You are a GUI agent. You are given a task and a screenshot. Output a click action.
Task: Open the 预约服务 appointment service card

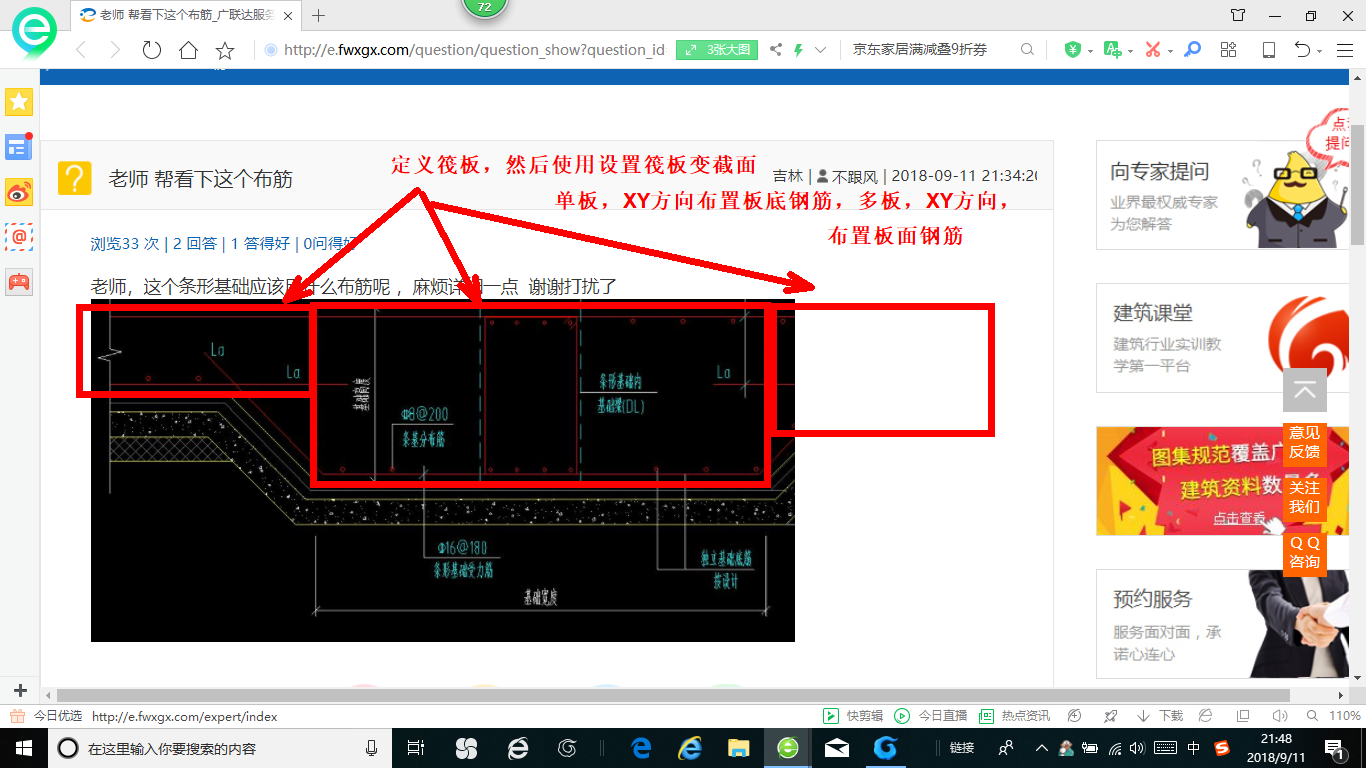point(1222,625)
